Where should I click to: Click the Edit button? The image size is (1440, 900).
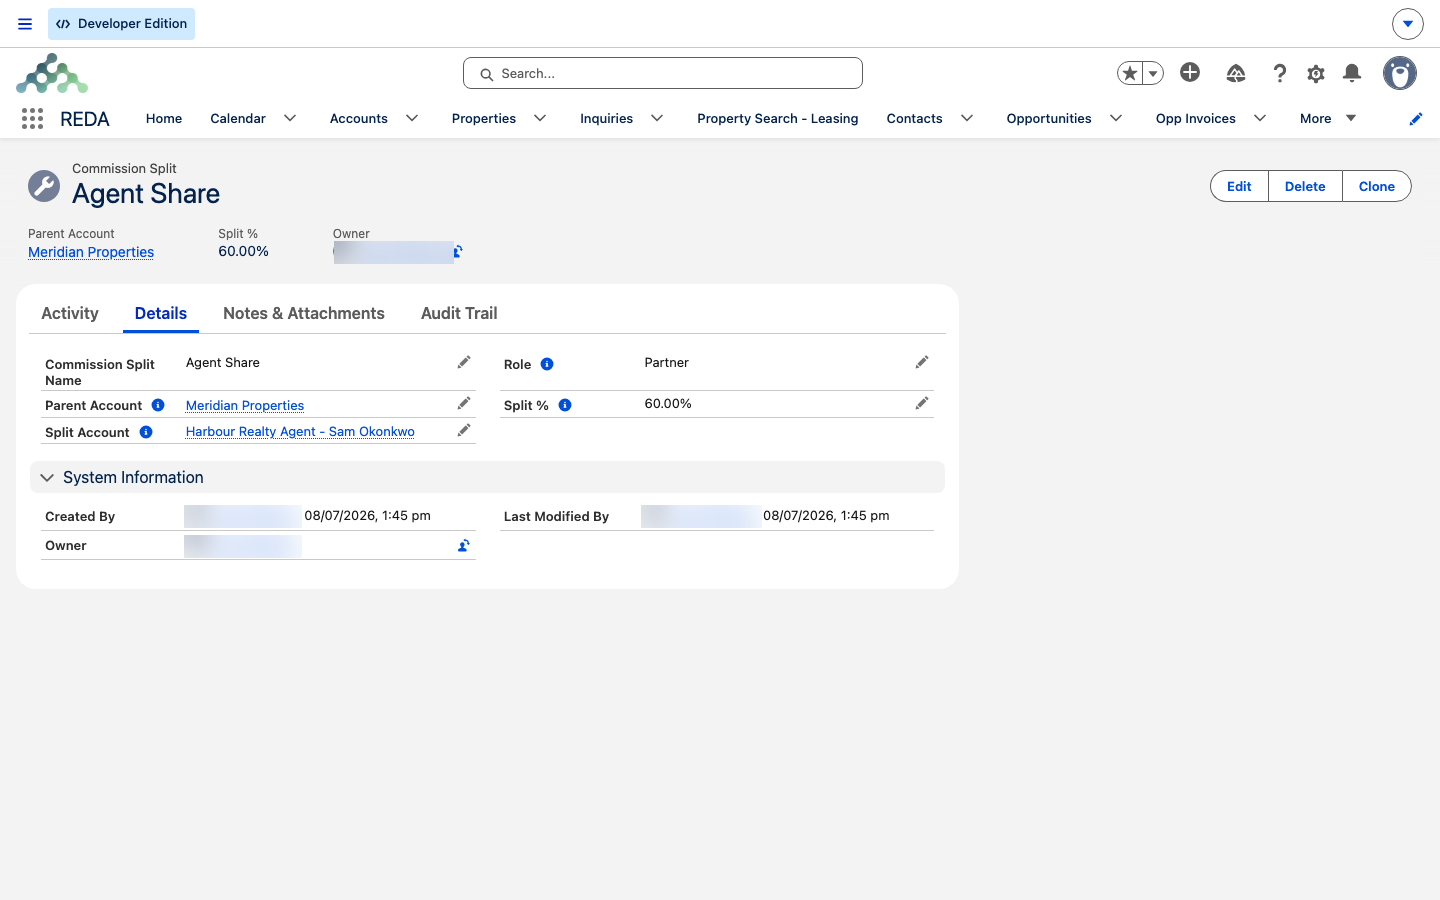pos(1239,186)
